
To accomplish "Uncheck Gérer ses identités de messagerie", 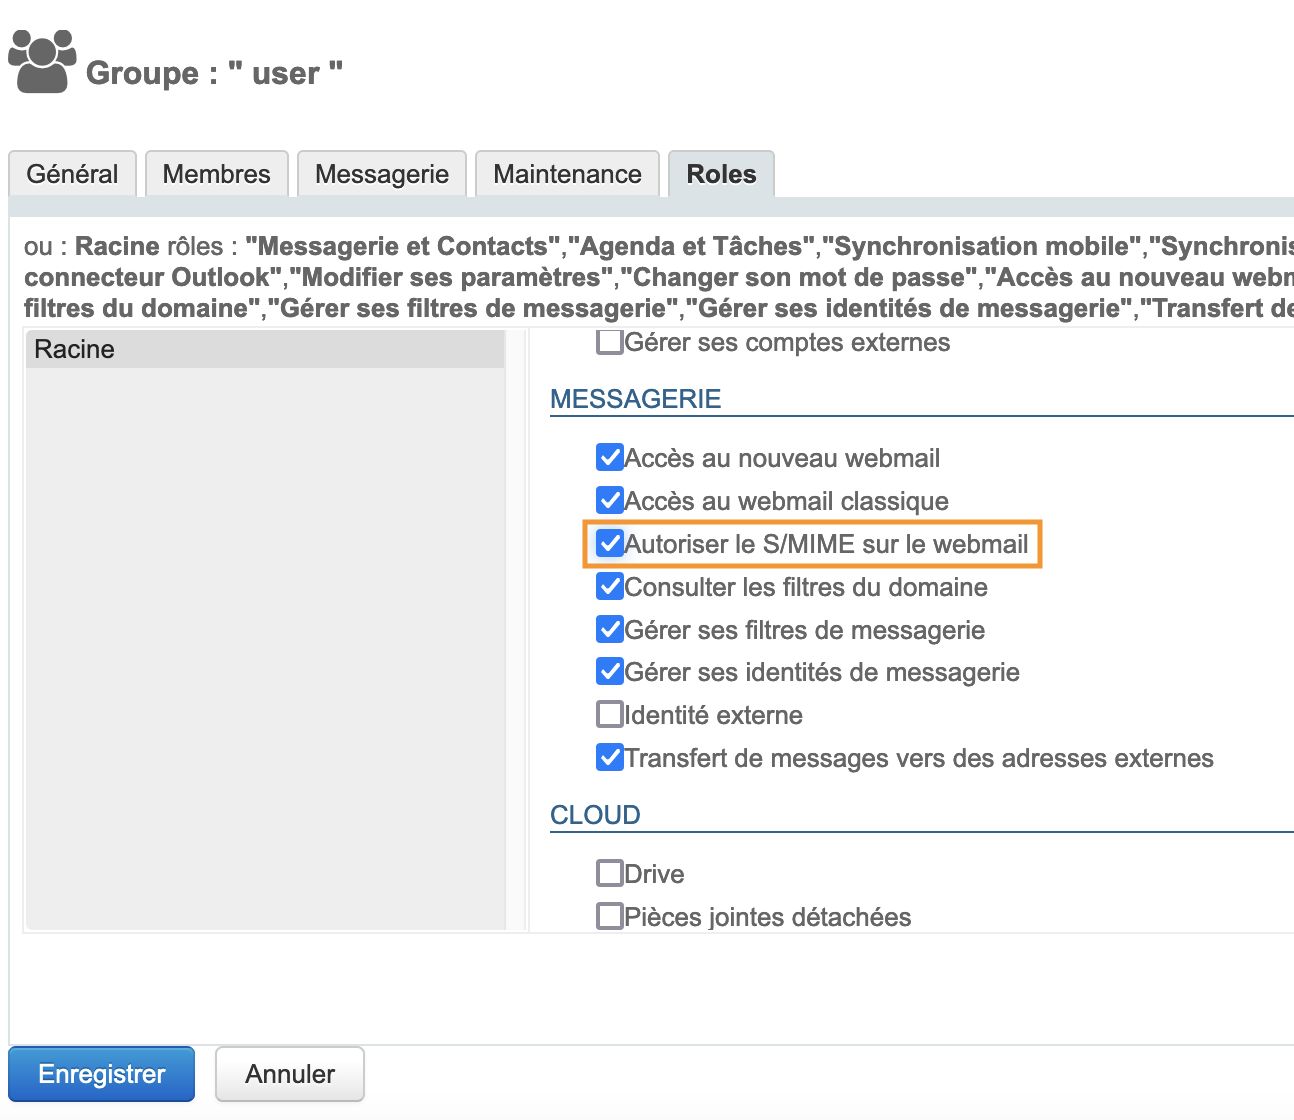I will click(609, 671).
